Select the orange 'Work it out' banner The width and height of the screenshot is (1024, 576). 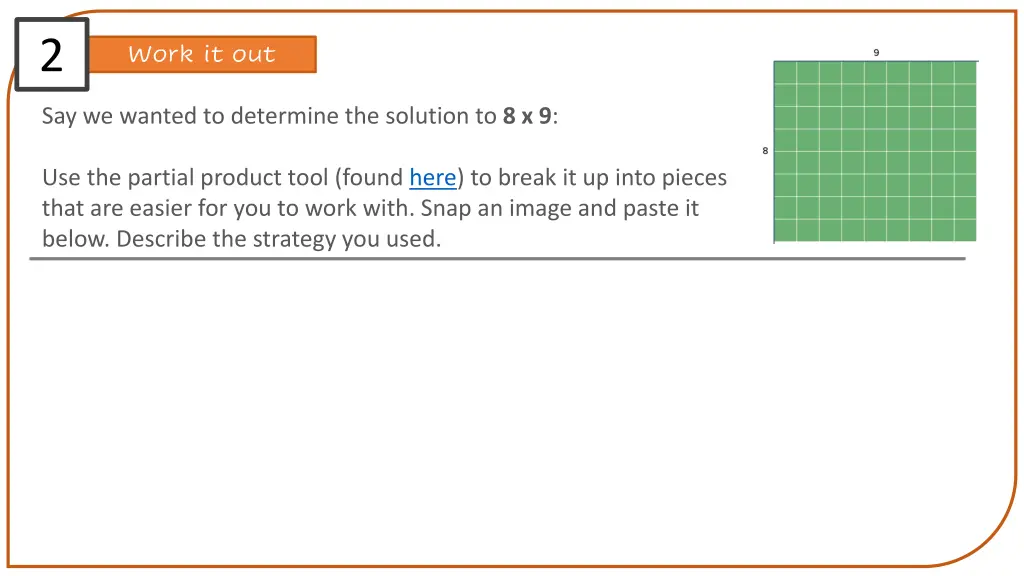coord(202,54)
